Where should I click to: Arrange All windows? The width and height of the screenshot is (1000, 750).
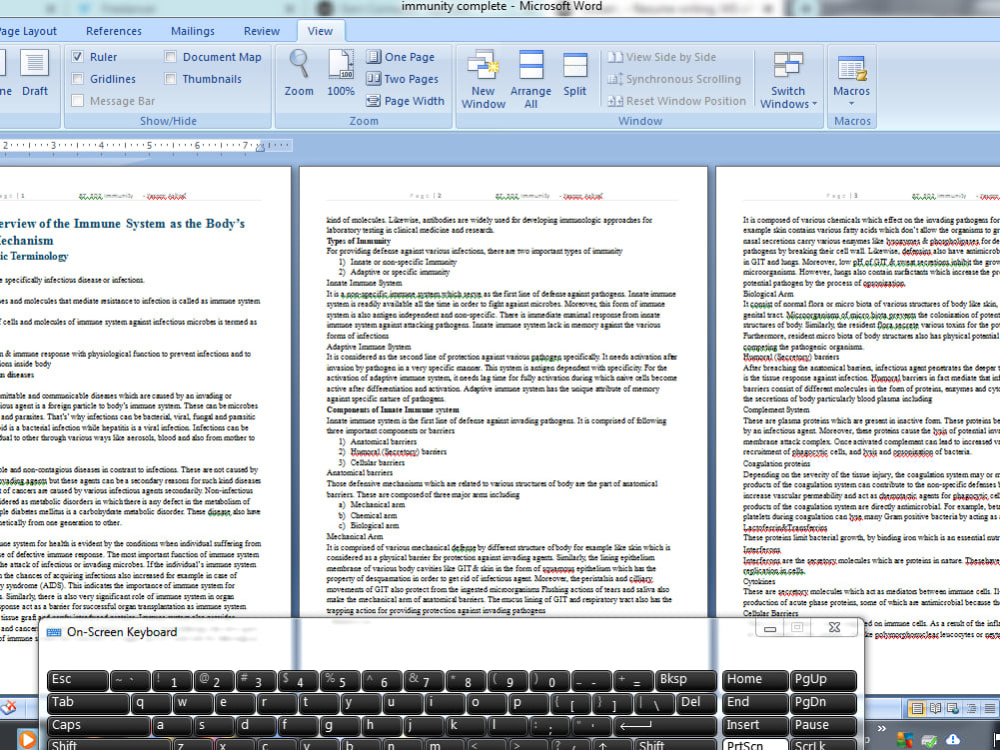531,78
